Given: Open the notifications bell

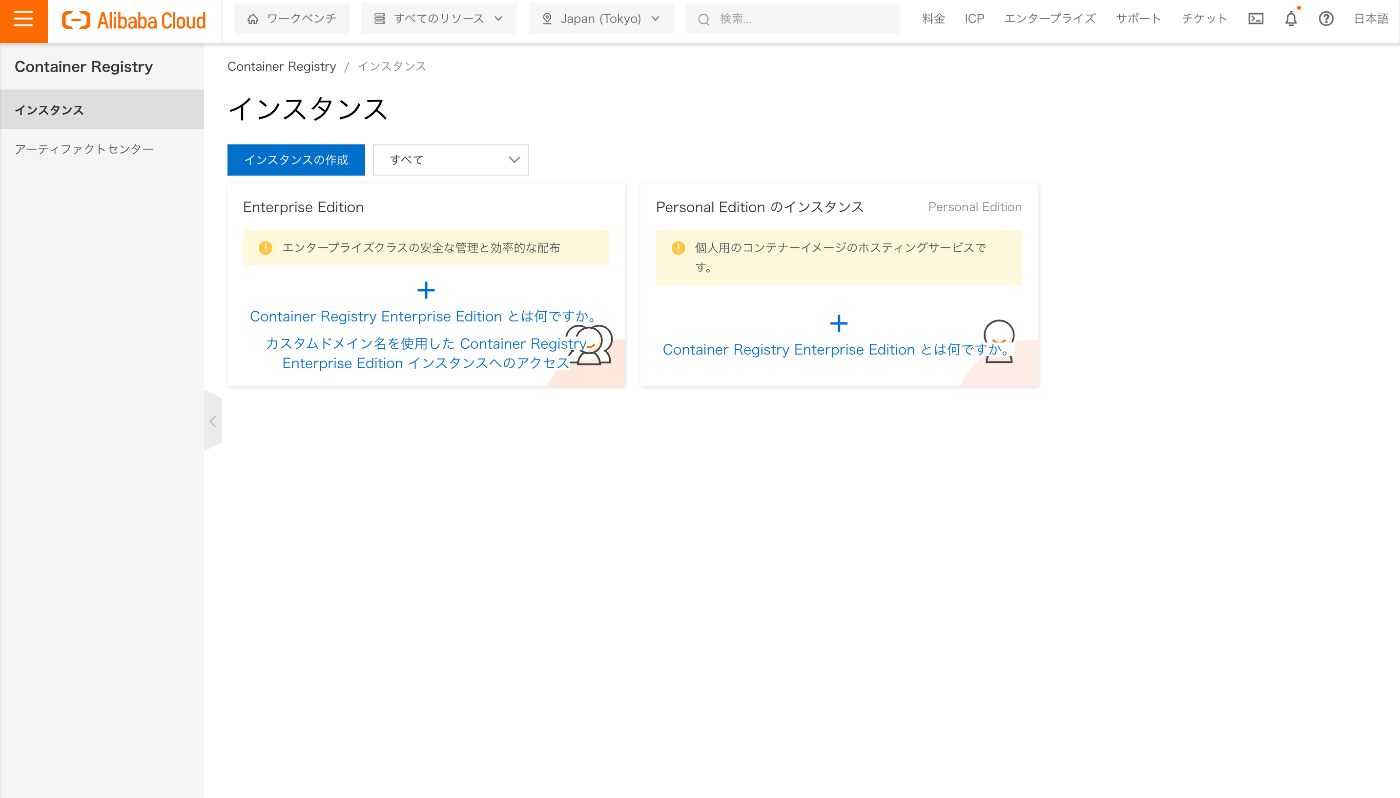Looking at the screenshot, I should point(1291,19).
